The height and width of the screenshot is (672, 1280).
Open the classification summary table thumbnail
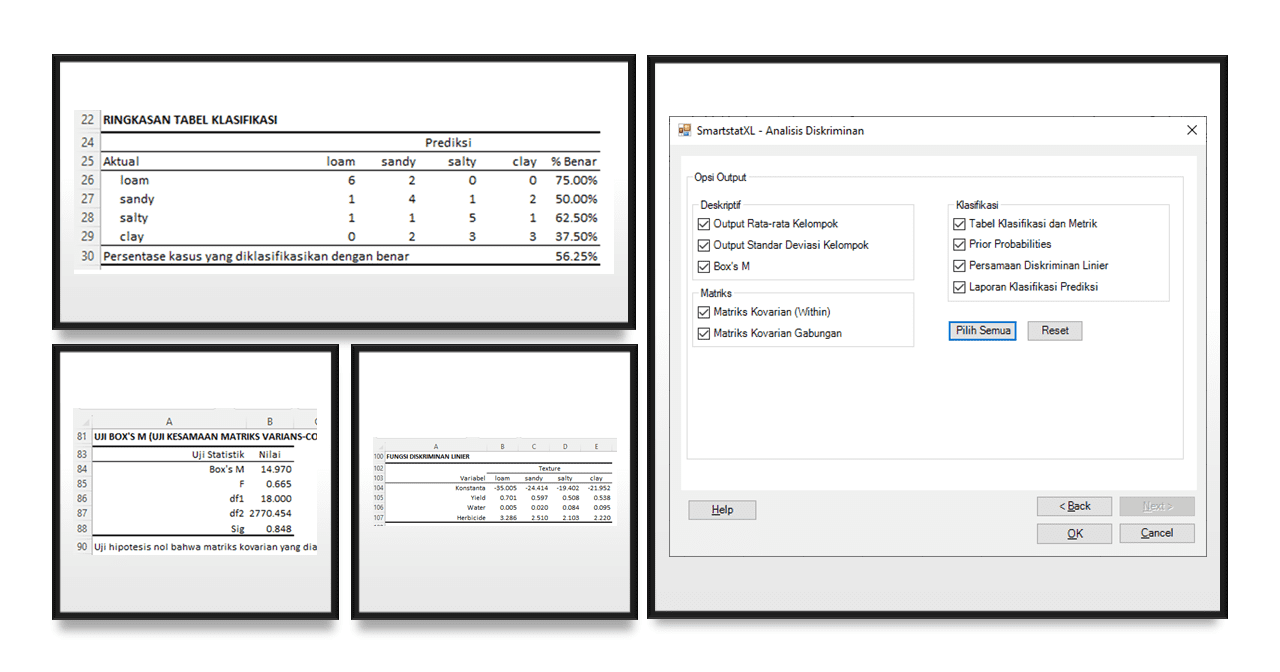coord(343,192)
